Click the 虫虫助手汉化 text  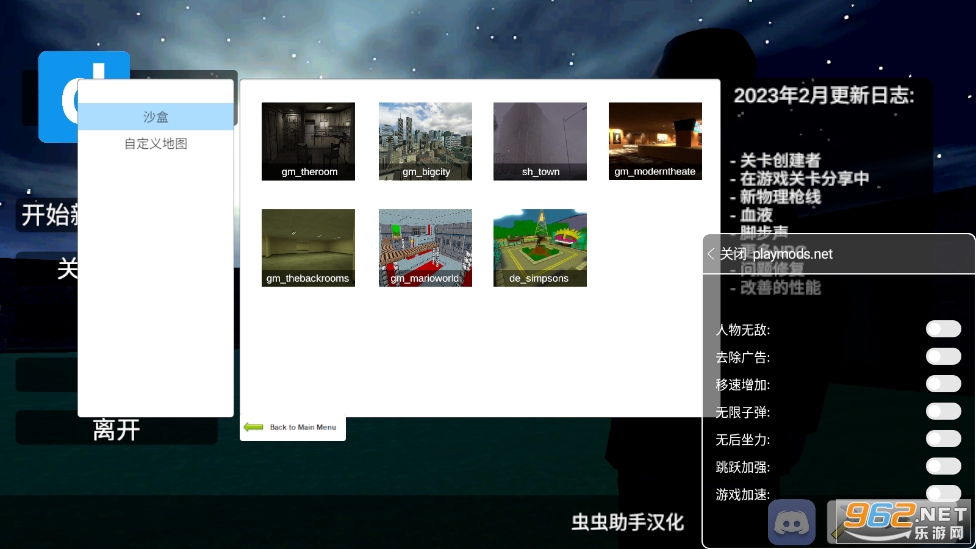(627, 522)
